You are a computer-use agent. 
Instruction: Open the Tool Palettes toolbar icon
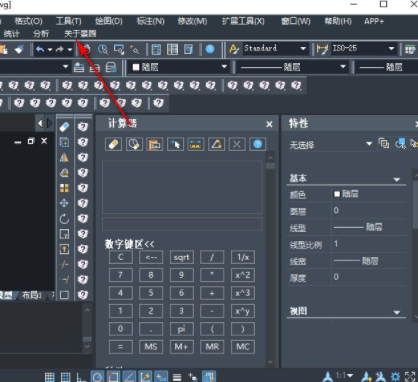click(188, 50)
